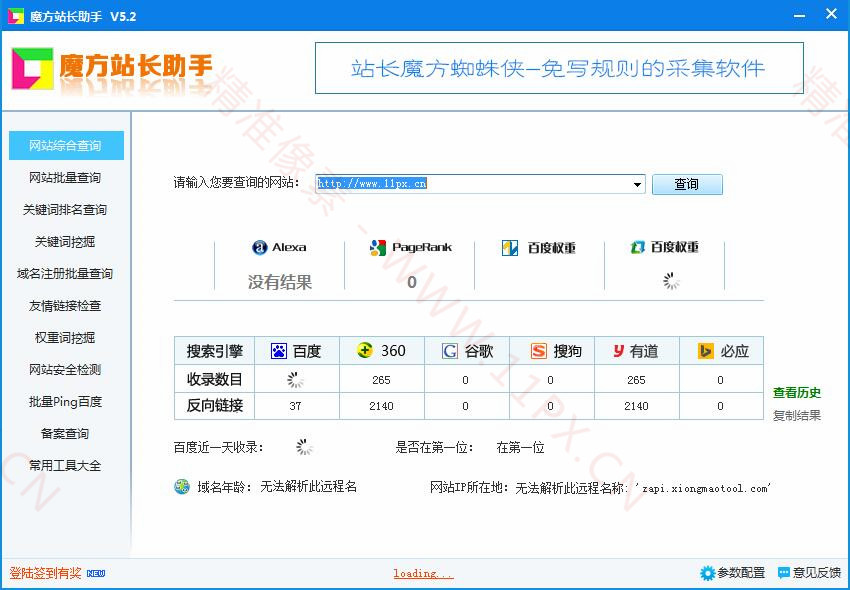Open 关键词挖掘 section
The image size is (850, 590).
[x=65, y=241]
